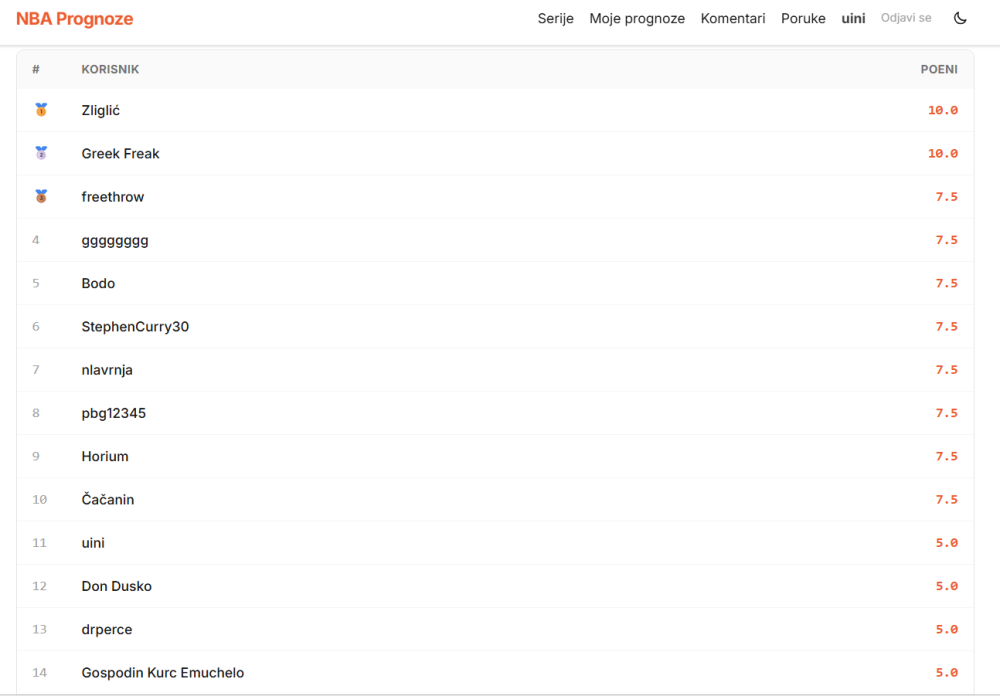Click StephenCurry30's 7.5 points value
The image size is (1000, 696).
[946, 327]
